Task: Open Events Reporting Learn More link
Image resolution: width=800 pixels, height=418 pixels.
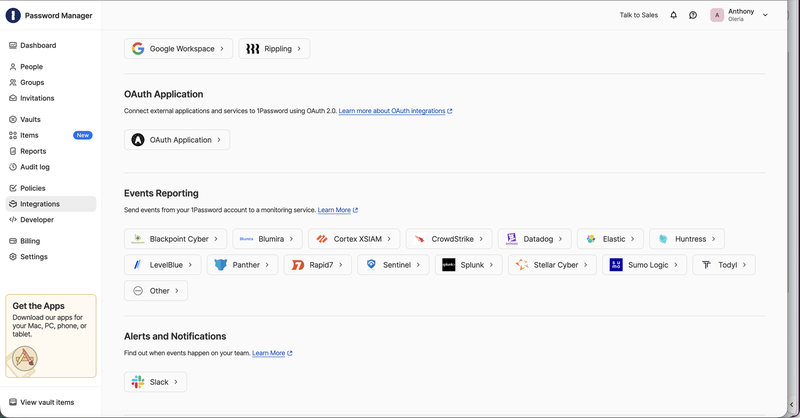Action: coord(338,210)
